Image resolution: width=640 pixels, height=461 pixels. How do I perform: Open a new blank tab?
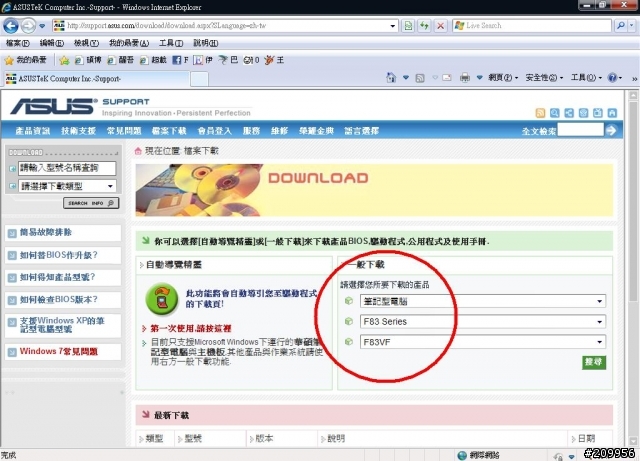199,79
